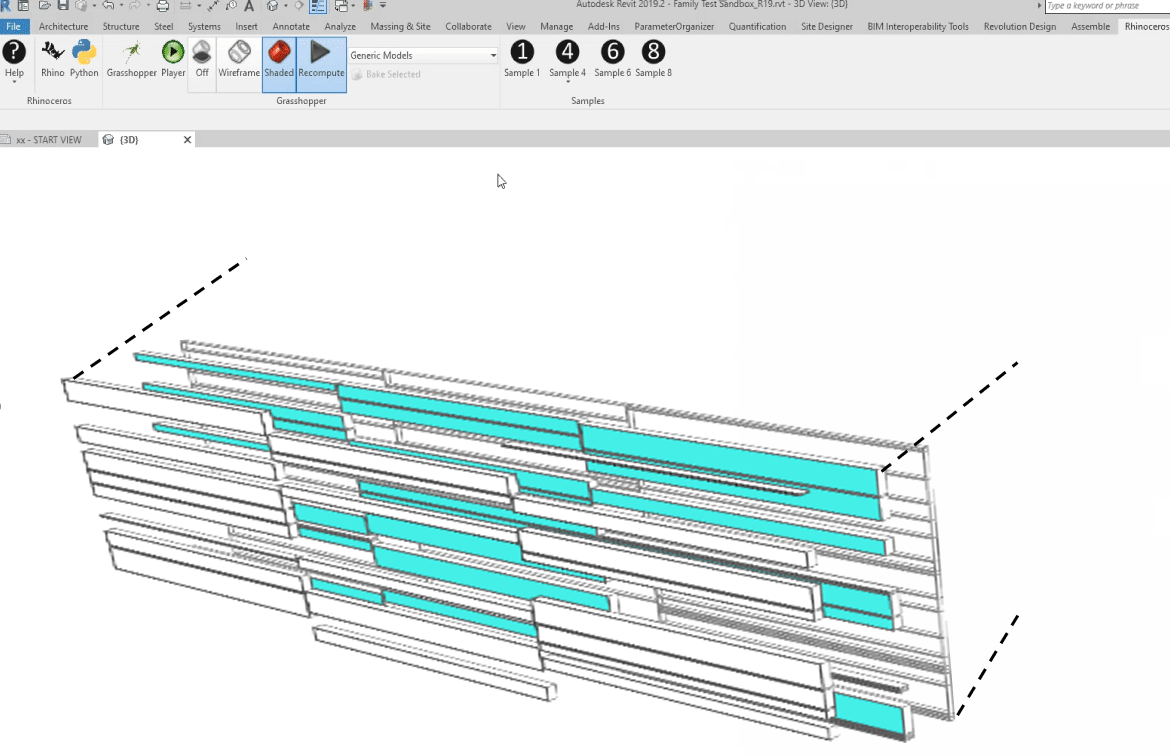Open the Site Designer tab

pos(827,26)
